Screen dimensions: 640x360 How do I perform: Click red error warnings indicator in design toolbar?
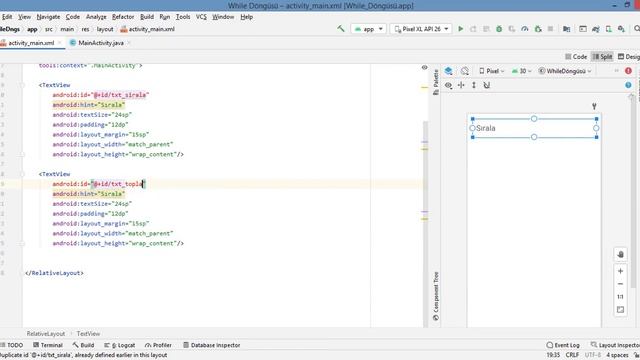pyautogui.click(x=628, y=71)
